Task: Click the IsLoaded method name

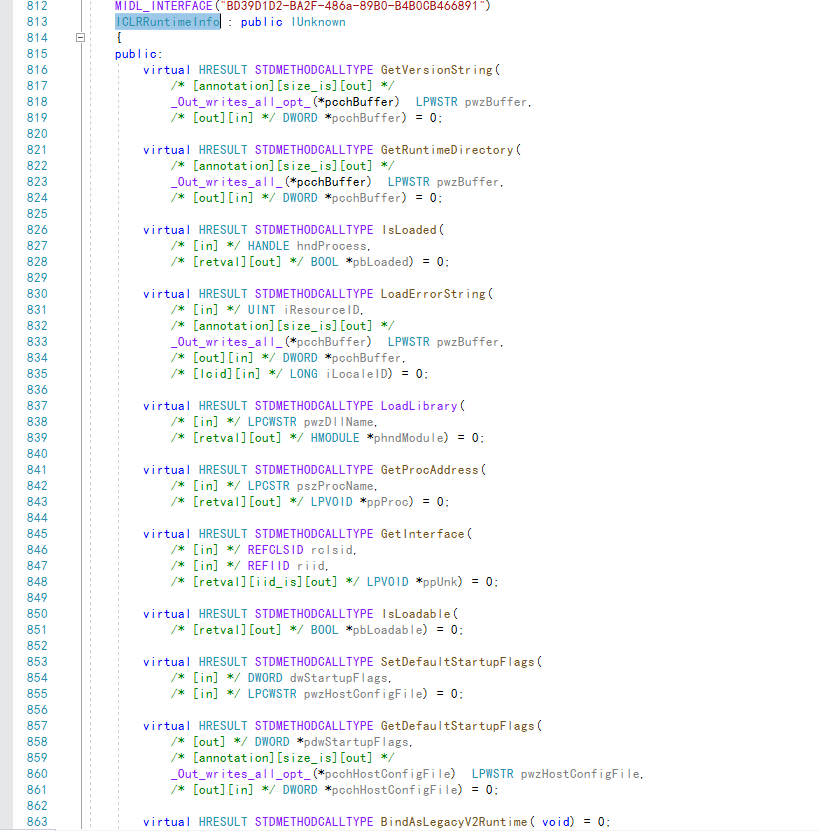Action: point(409,230)
